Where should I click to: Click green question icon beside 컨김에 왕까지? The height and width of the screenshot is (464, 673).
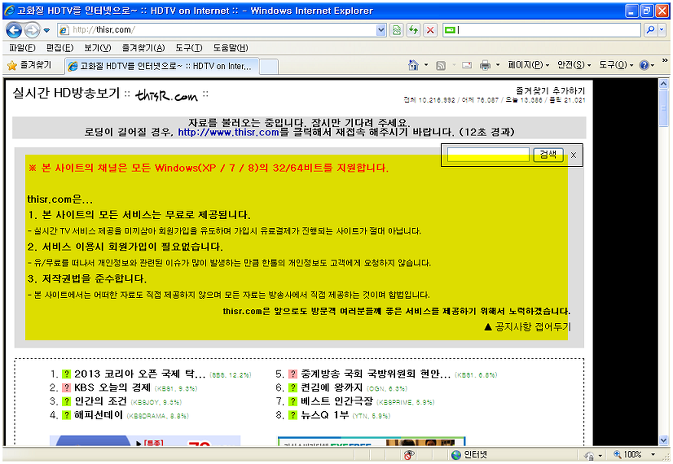coord(293,388)
